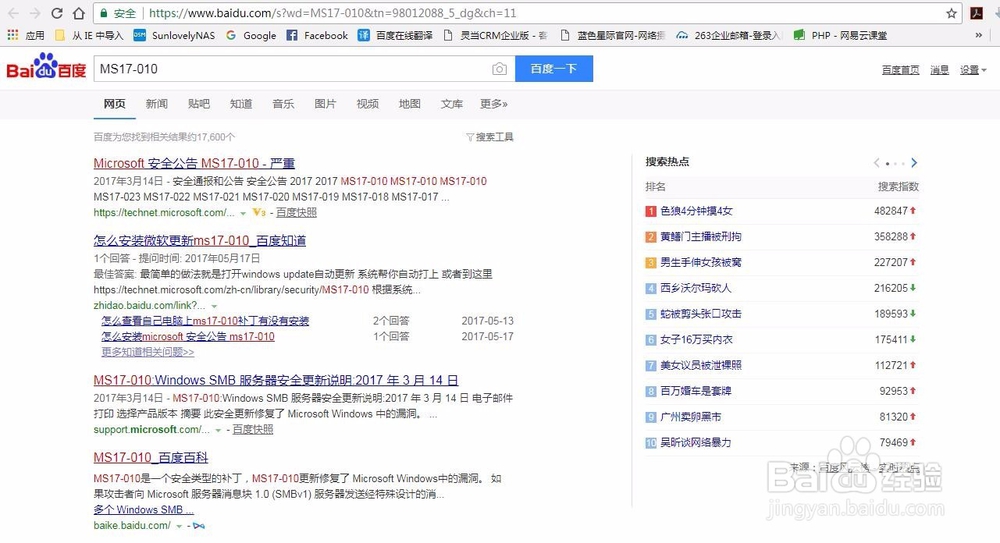Open the 灵当CRM企业版 bookmark
1000x543 pixels.
click(x=495, y=35)
